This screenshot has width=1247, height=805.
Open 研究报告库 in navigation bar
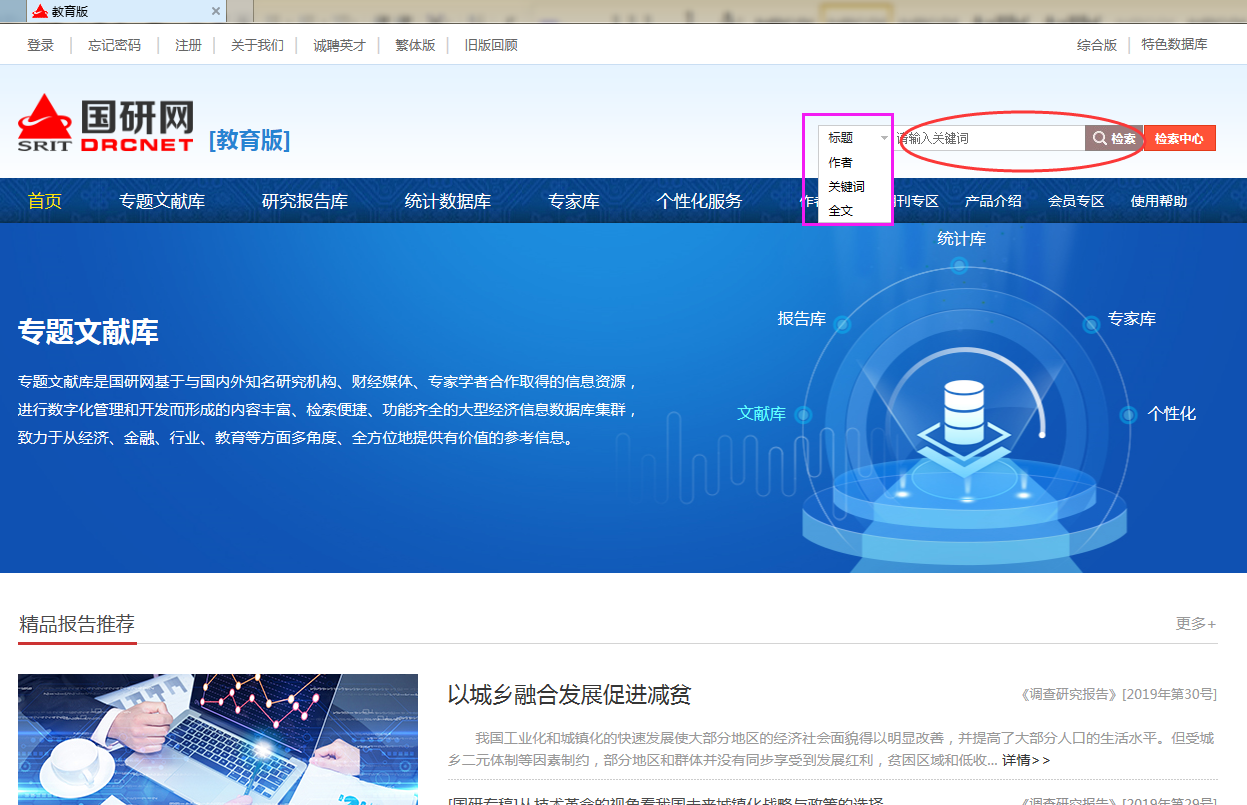(305, 201)
